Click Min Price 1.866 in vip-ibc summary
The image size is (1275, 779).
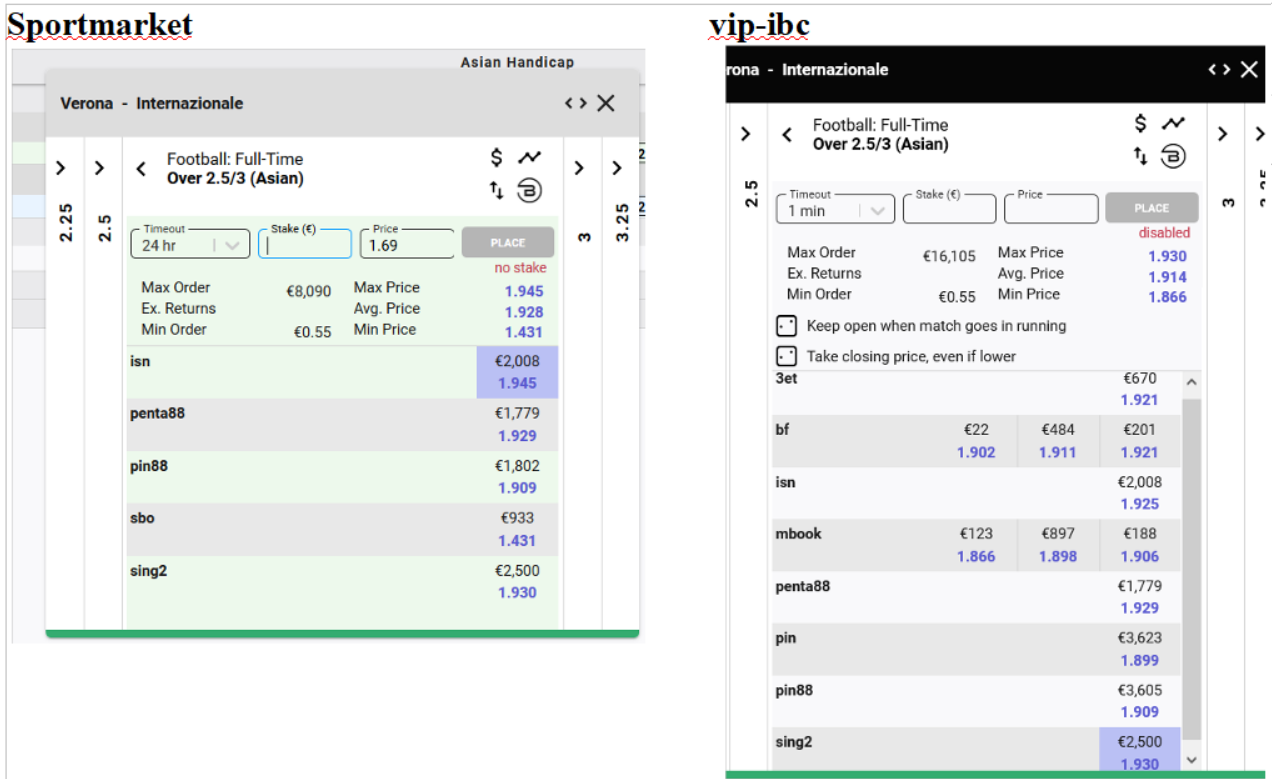tap(1168, 297)
